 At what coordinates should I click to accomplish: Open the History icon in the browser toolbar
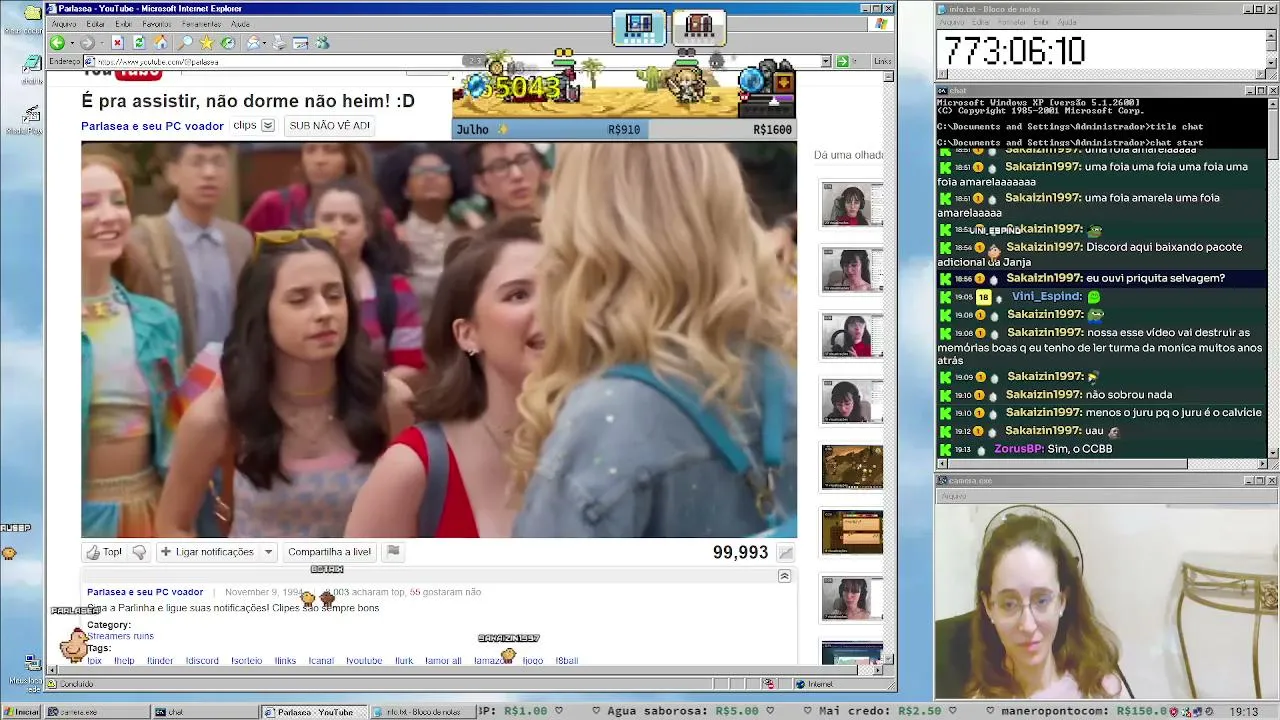tap(228, 43)
